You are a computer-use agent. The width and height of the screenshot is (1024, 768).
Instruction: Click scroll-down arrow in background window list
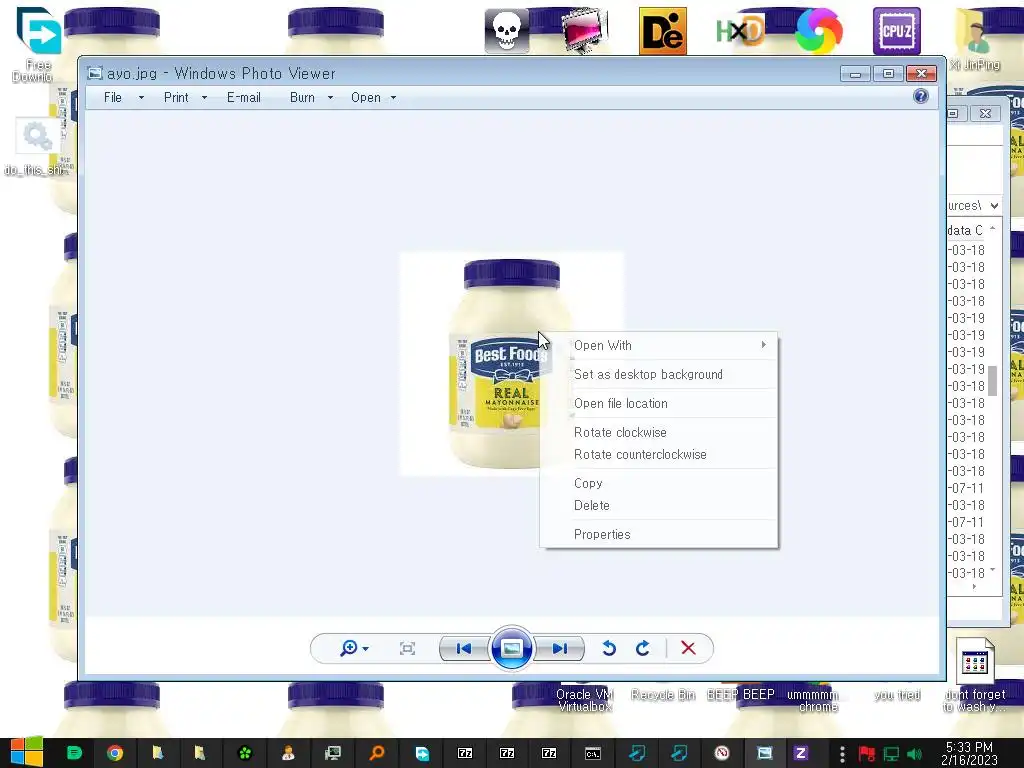pyautogui.click(x=993, y=570)
